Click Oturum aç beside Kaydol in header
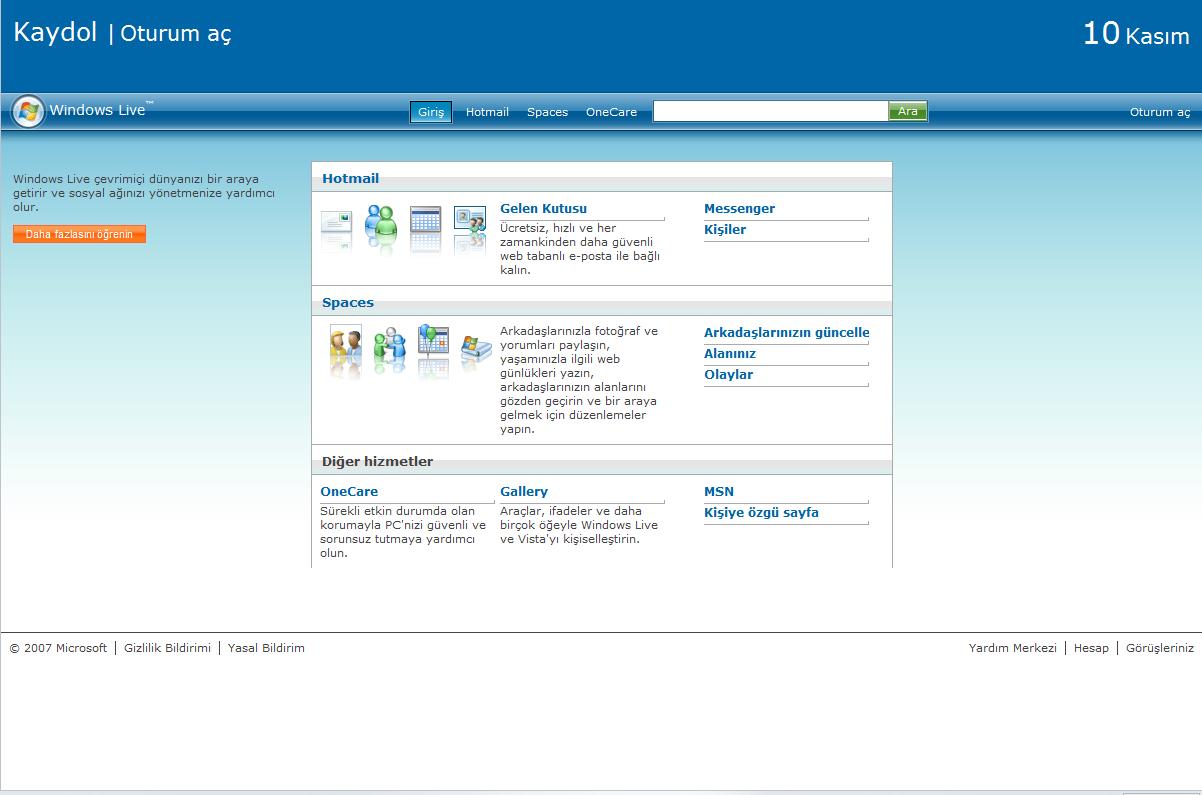 [x=176, y=34]
